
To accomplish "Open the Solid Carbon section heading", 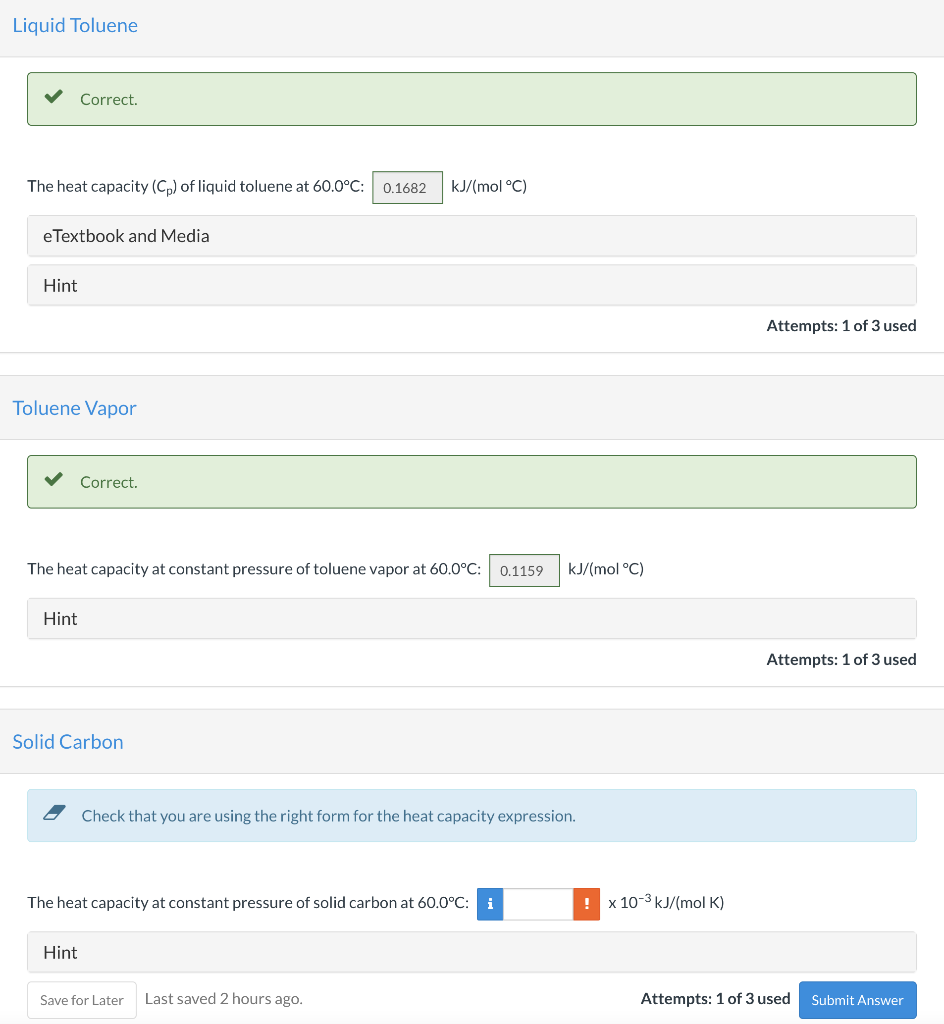I will [x=68, y=742].
